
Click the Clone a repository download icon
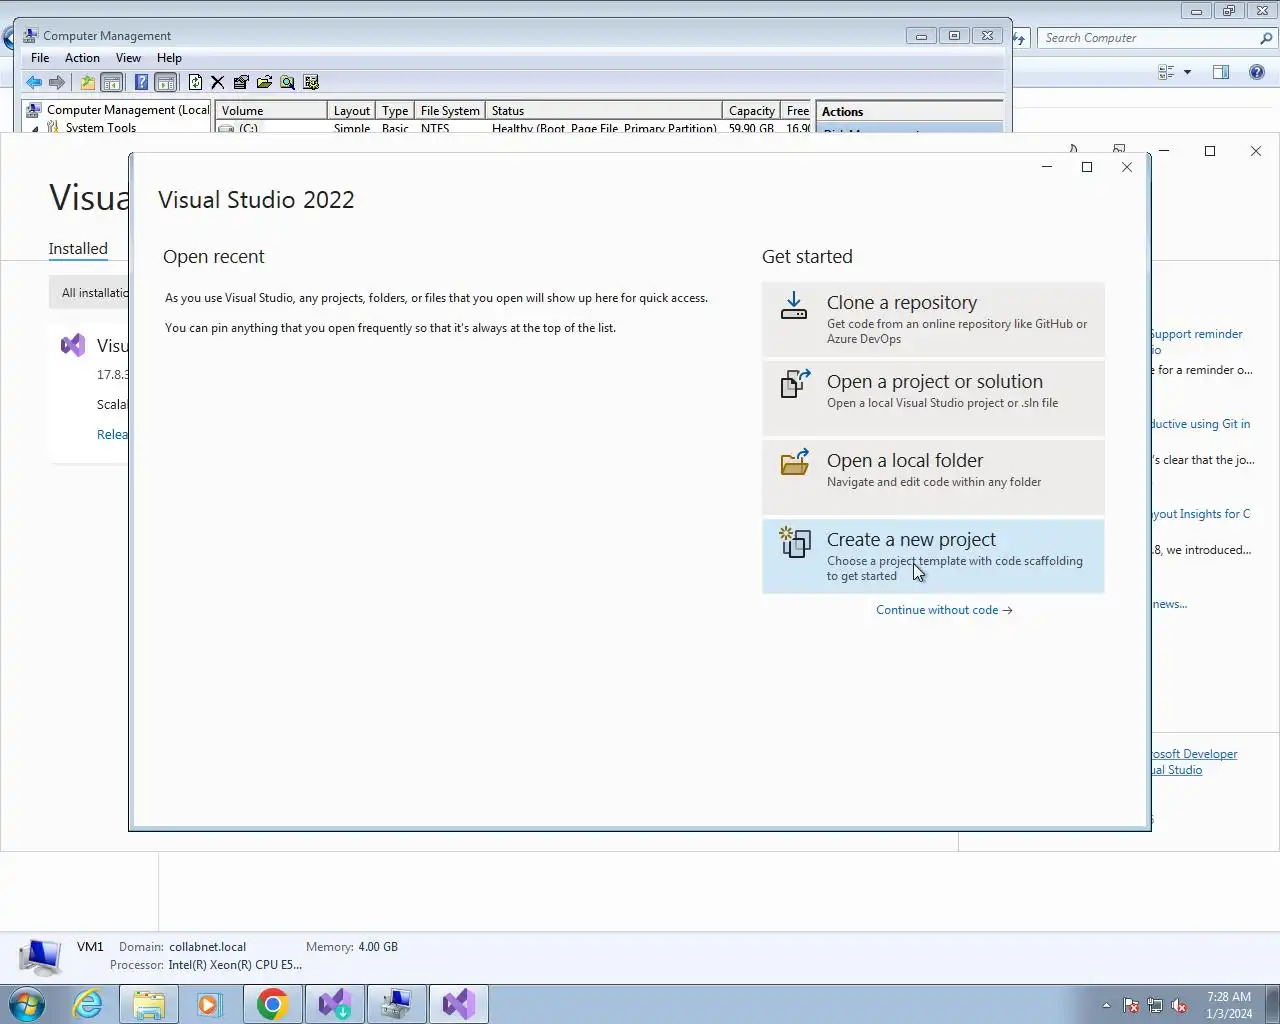pyautogui.click(x=794, y=305)
